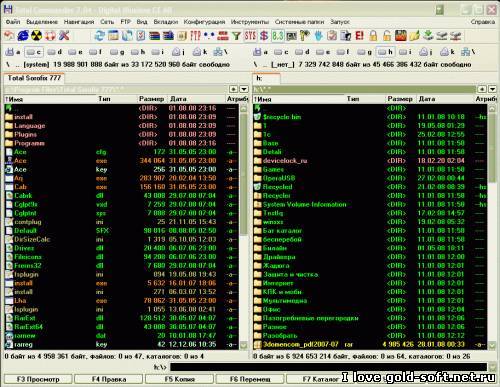Select System Volume Information folder
This screenshot has width=500, height=387.
[370, 204]
